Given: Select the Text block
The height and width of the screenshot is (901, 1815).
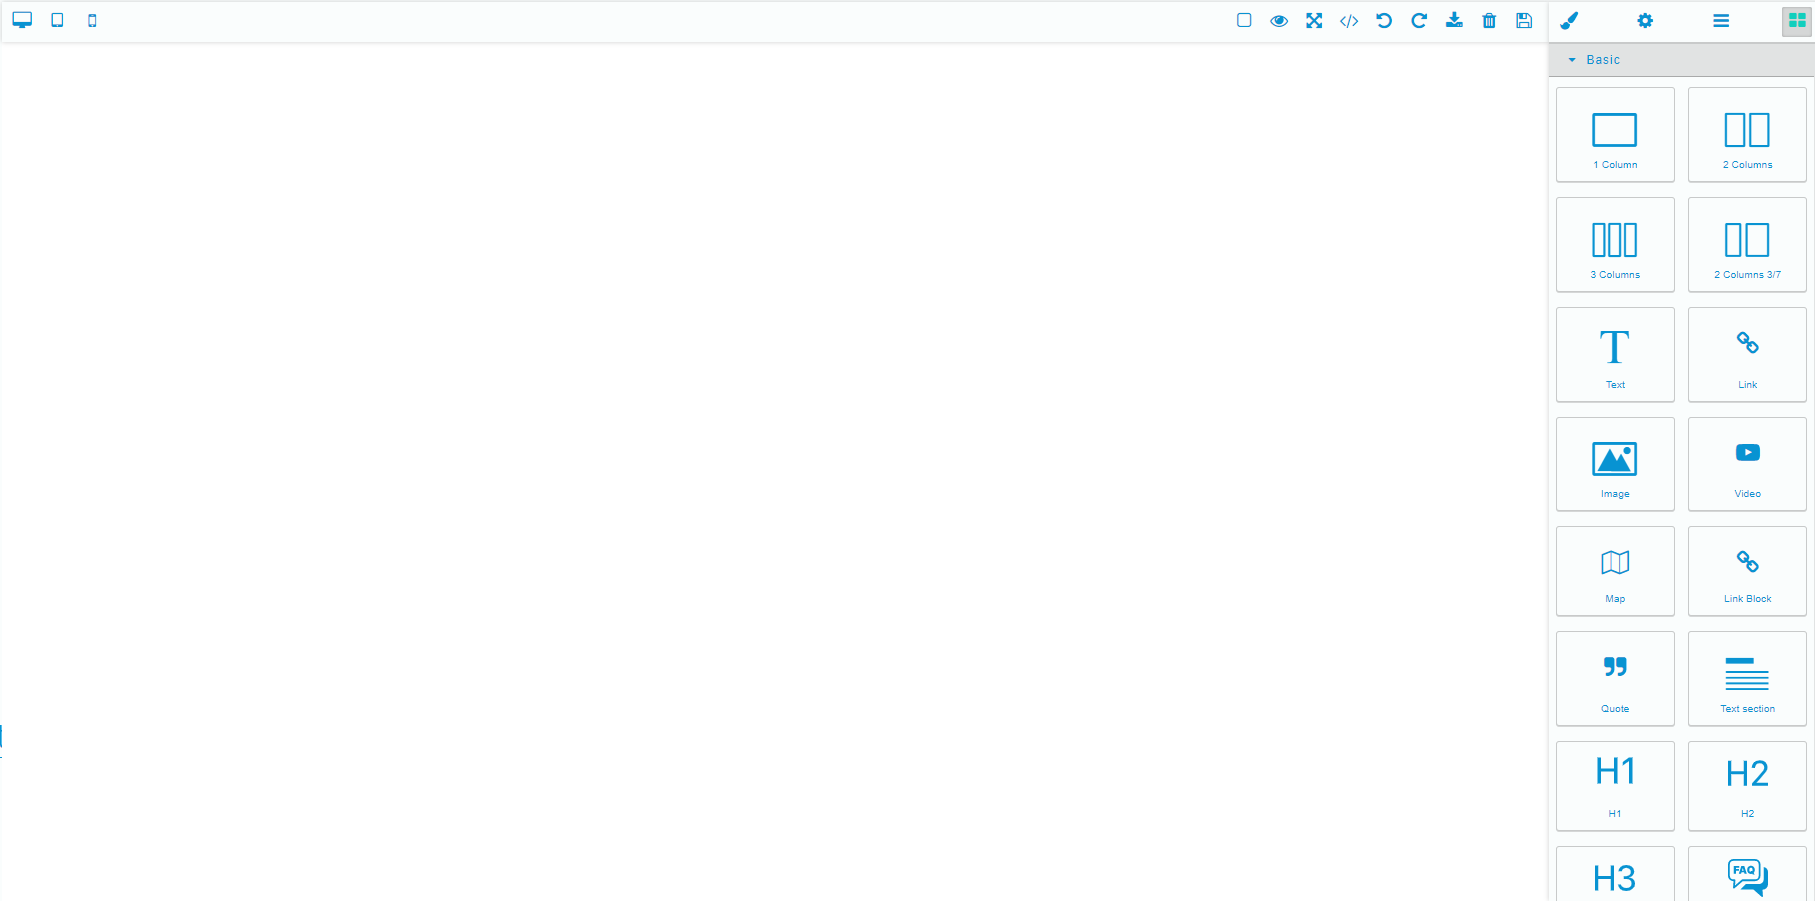Looking at the screenshot, I should click(1615, 354).
